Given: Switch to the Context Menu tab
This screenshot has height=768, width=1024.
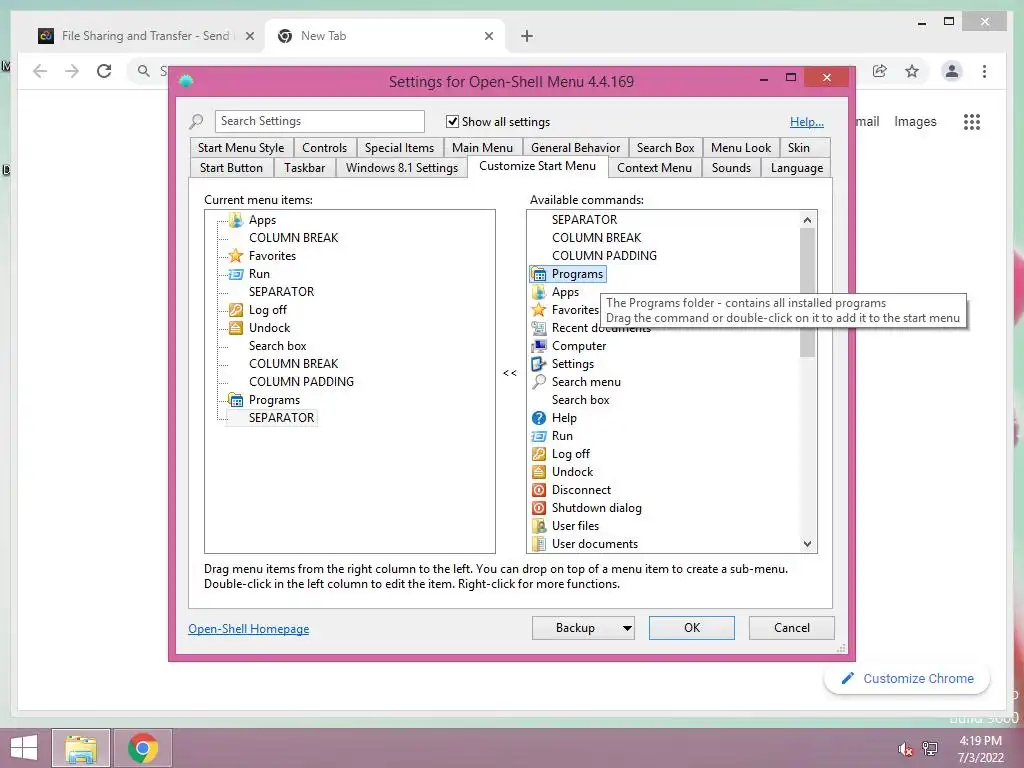Looking at the screenshot, I should (x=654, y=168).
